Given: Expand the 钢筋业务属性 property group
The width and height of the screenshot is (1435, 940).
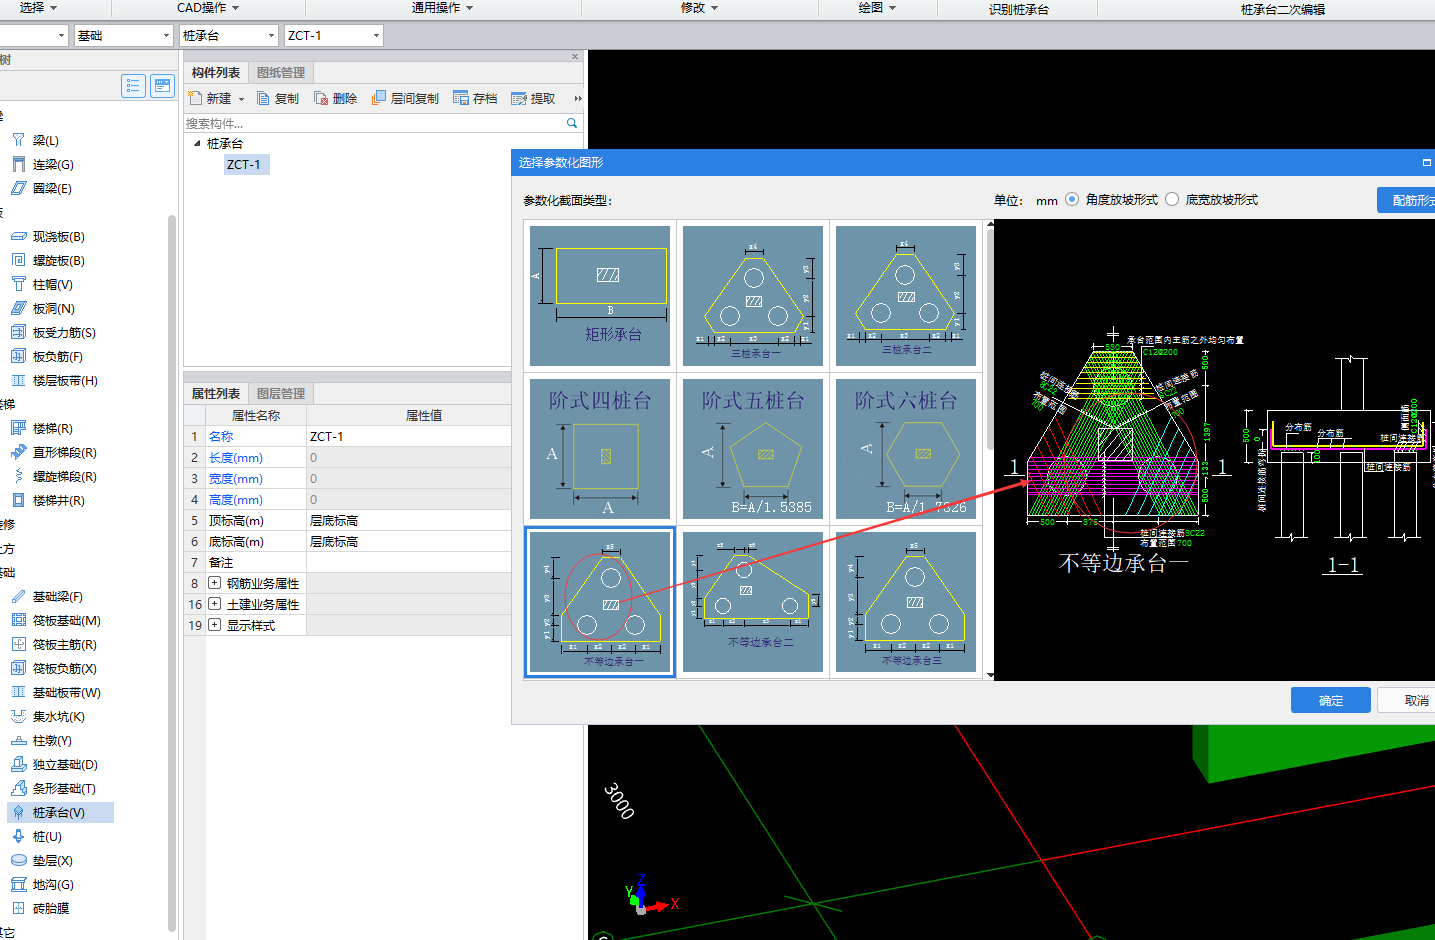Looking at the screenshot, I should 214,583.
